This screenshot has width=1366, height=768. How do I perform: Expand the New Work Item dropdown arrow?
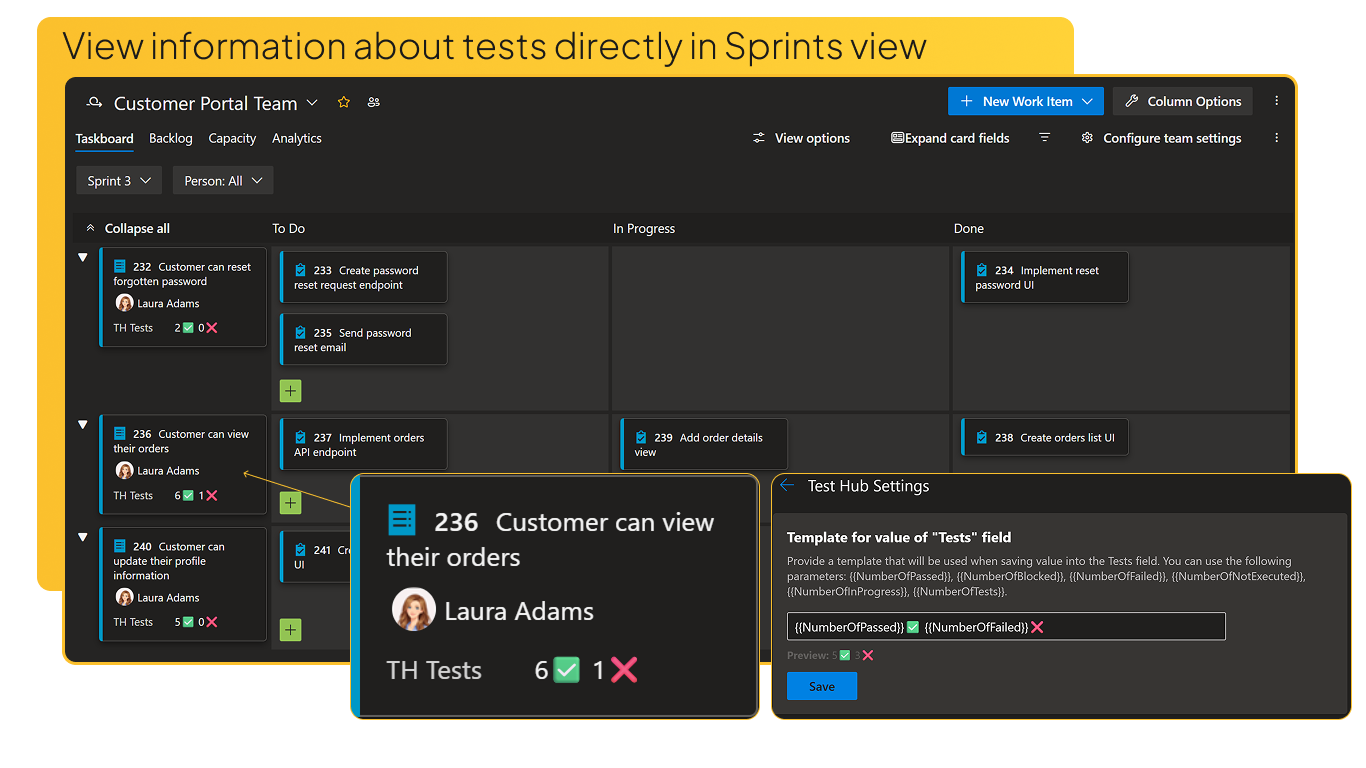tap(1087, 101)
